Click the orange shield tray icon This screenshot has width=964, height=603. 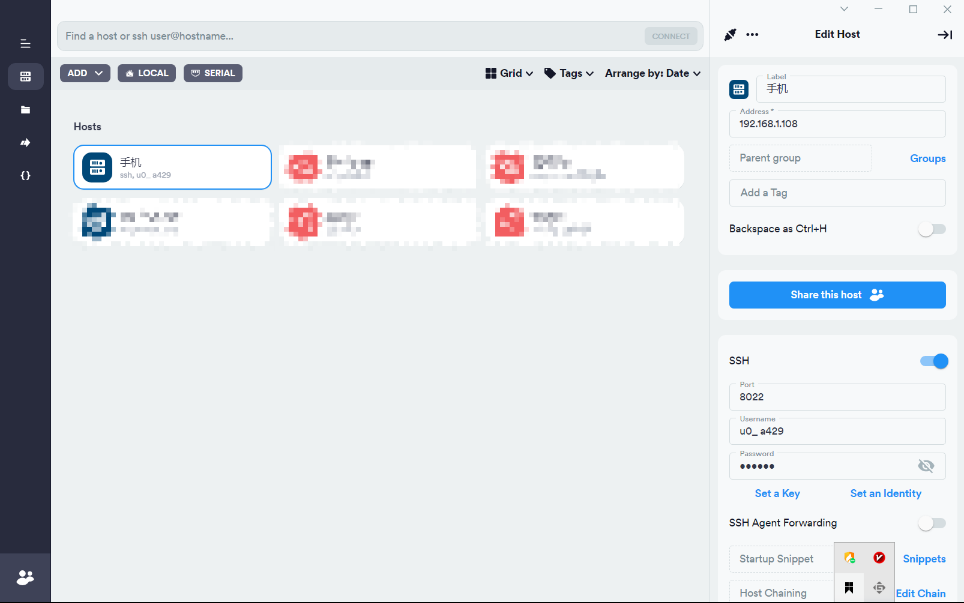(x=849, y=558)
